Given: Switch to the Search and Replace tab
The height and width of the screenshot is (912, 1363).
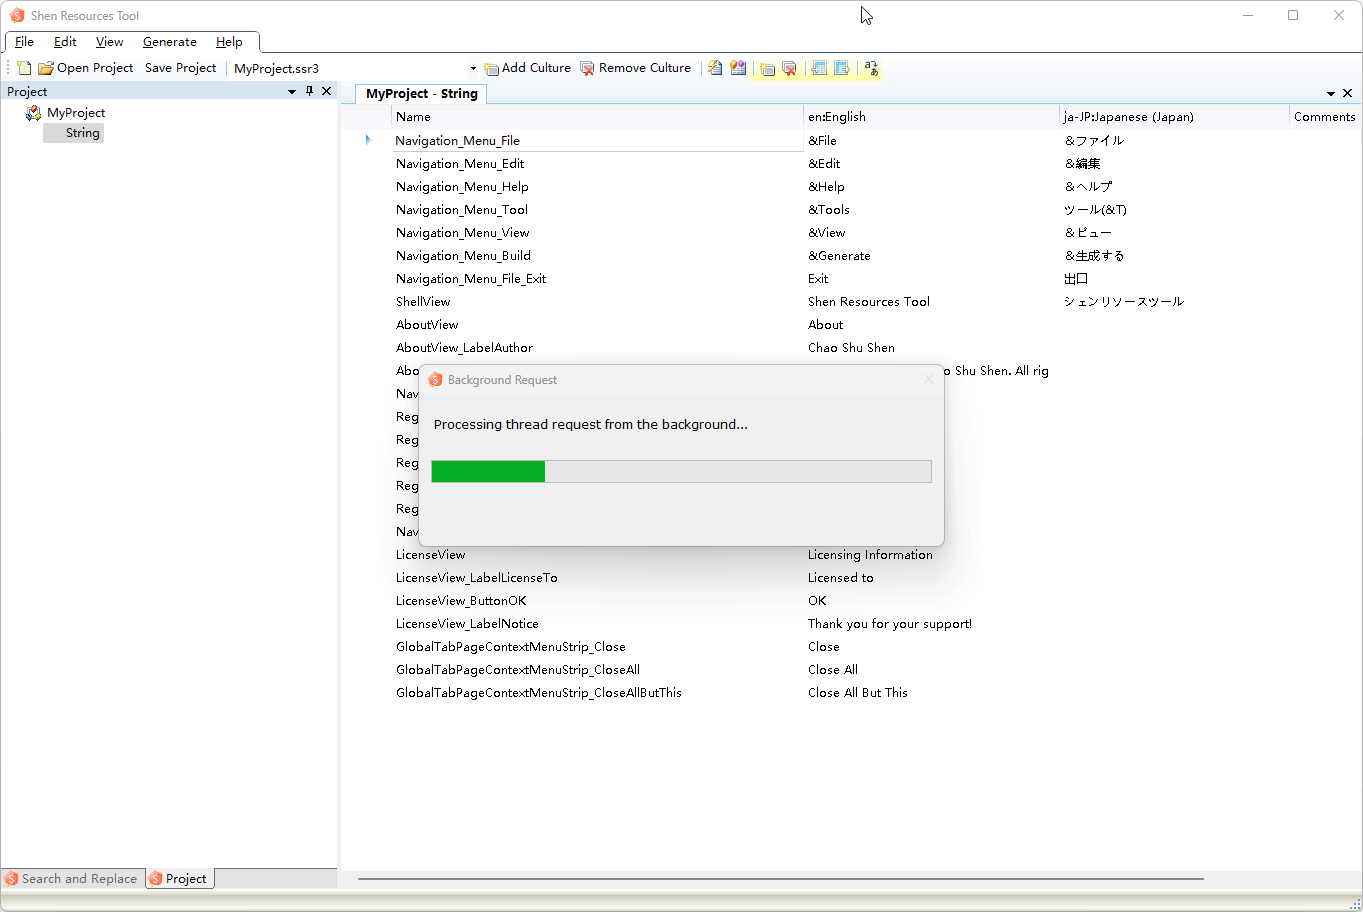Looking at the screenshot, I should coord(72,879).
